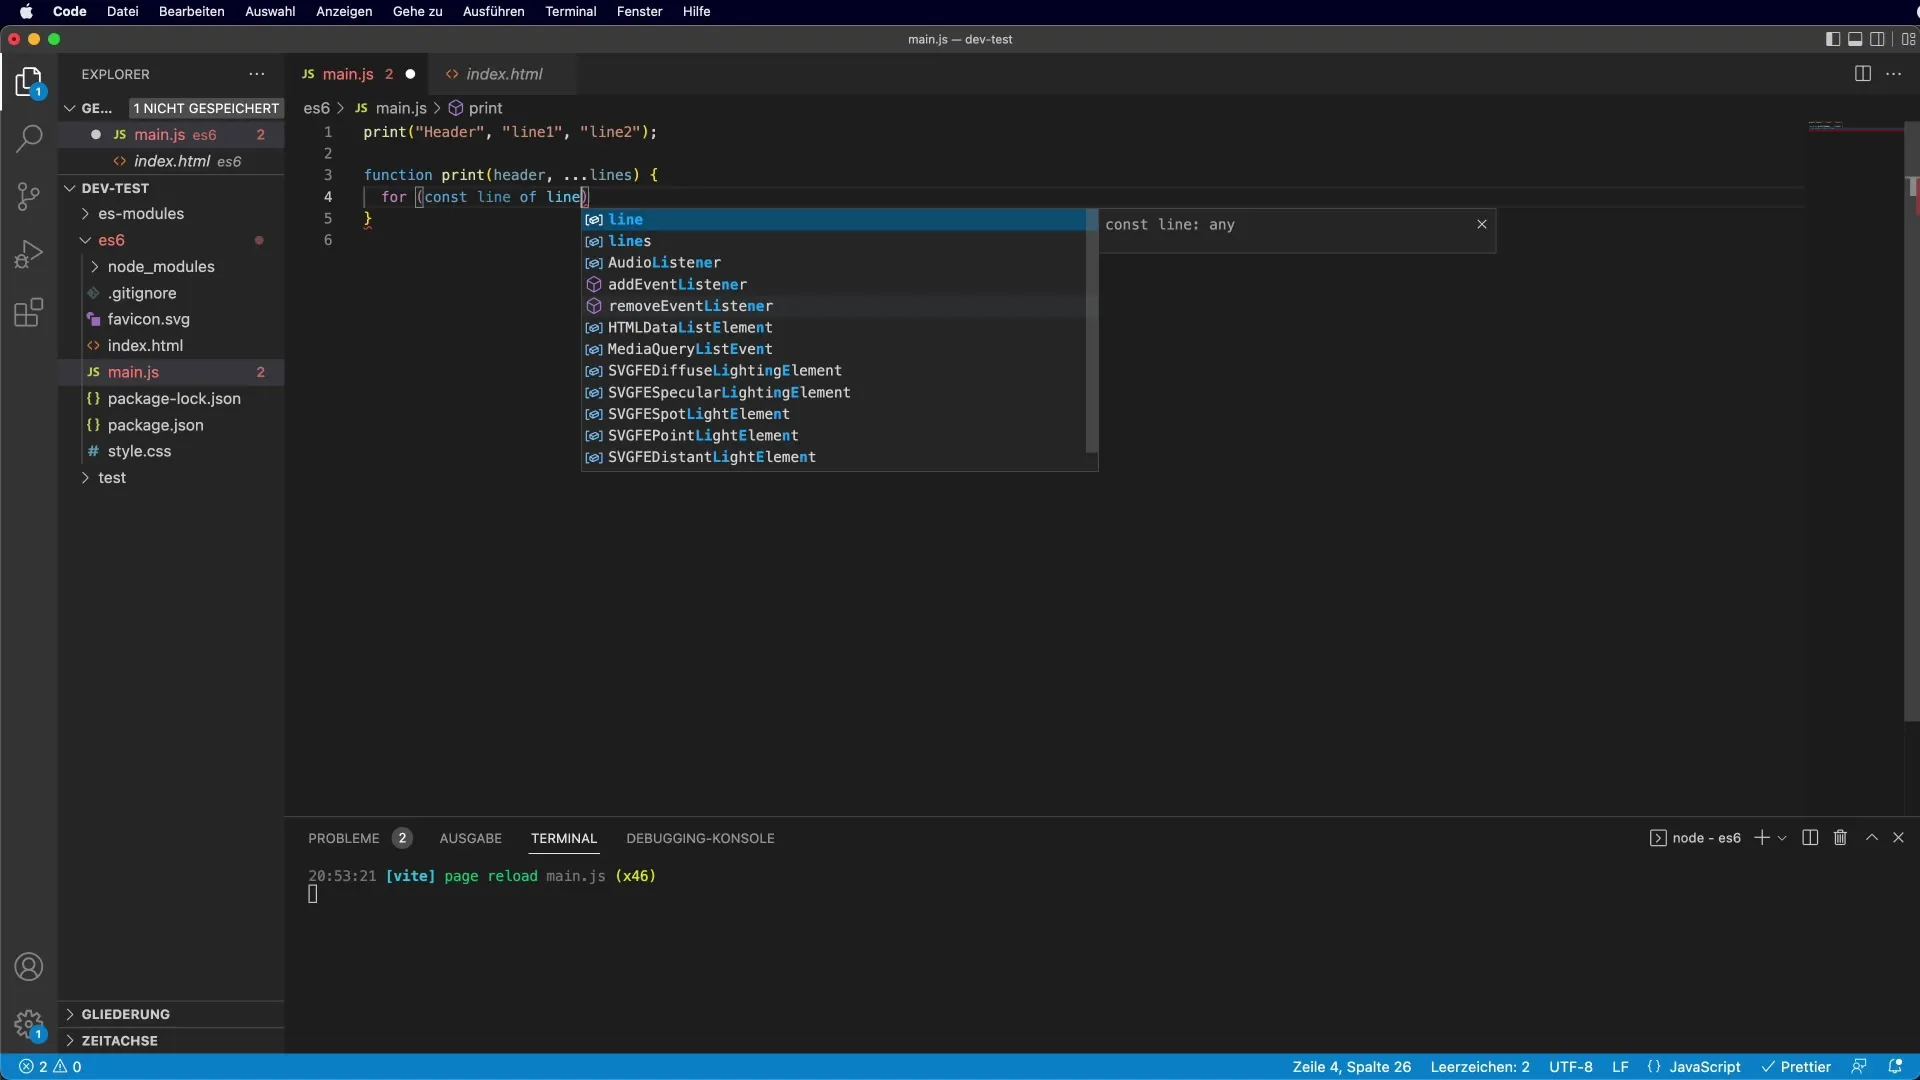Screen dimensions: 1920x1080
Task: Collapse the open editors section
Action: pyautogui.click(x=70, y=108)
